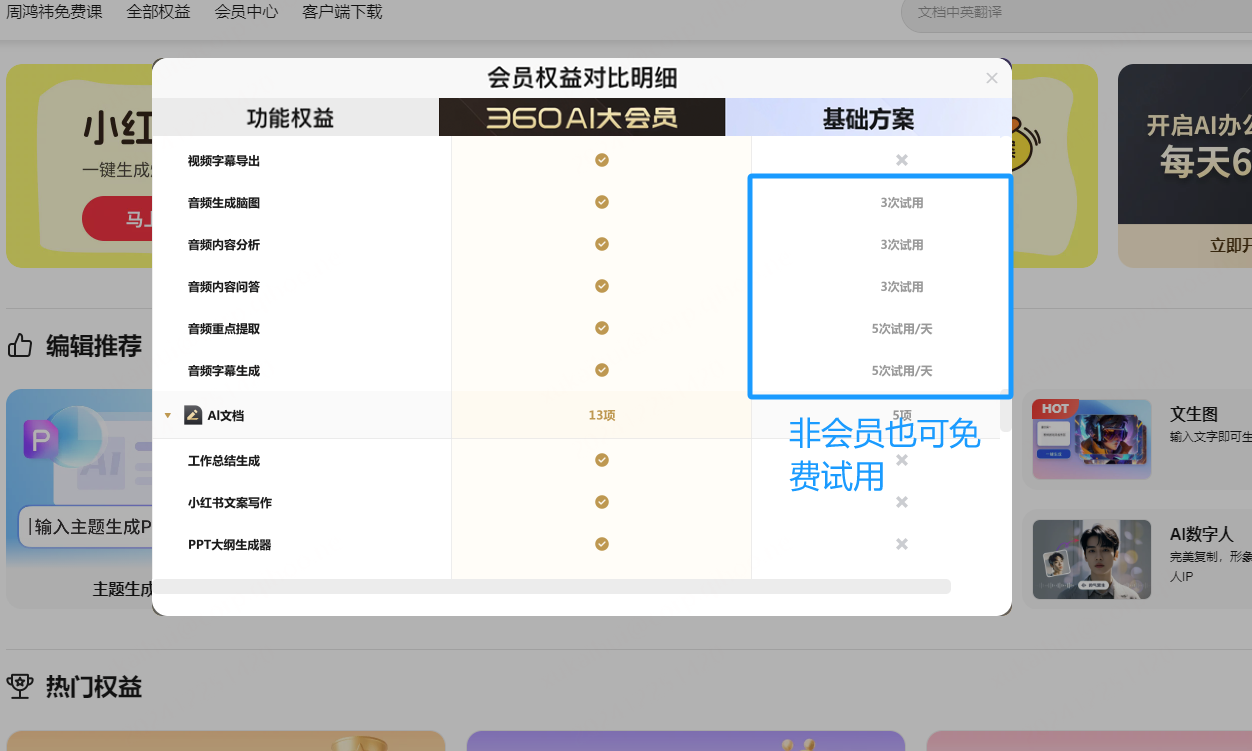
Task: Click the 热门权益 trophy icon
Action: 20,686
